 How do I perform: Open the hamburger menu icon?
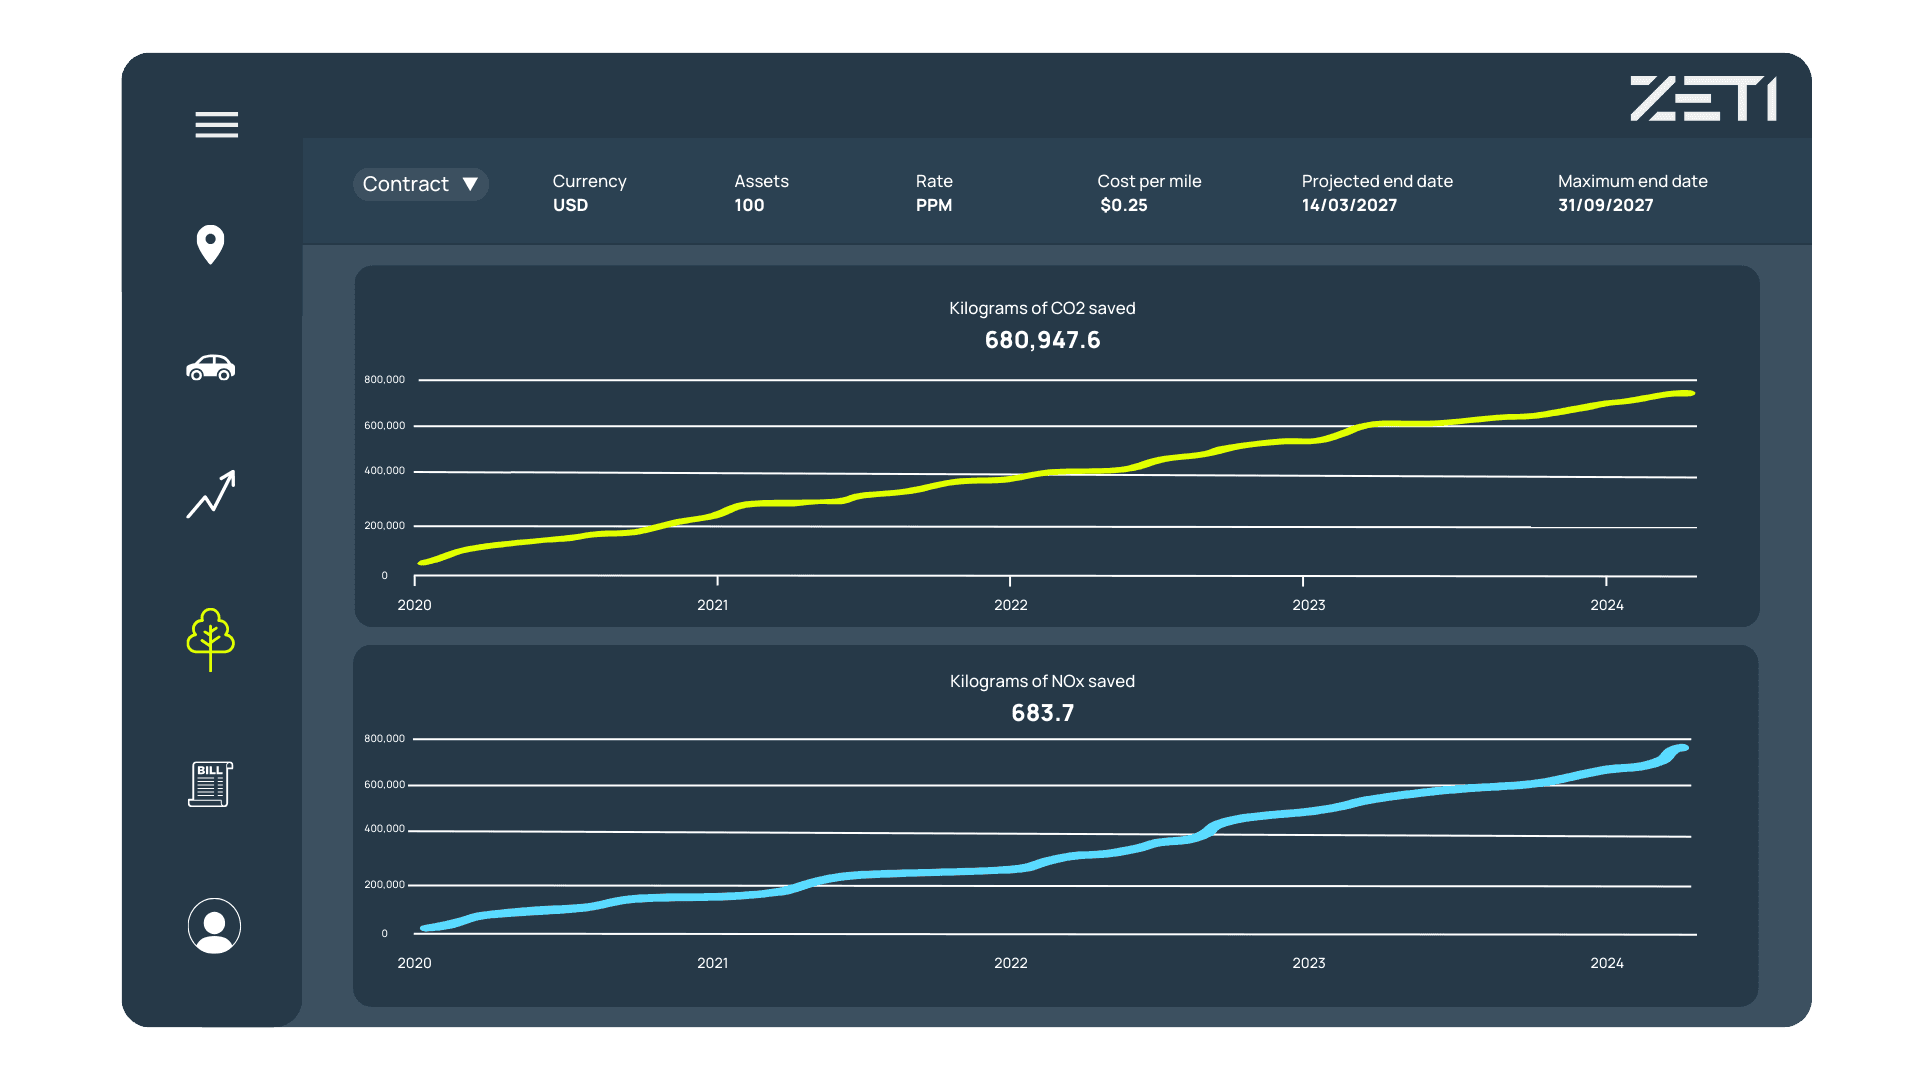pyautogui.click(x=216, y=125)
